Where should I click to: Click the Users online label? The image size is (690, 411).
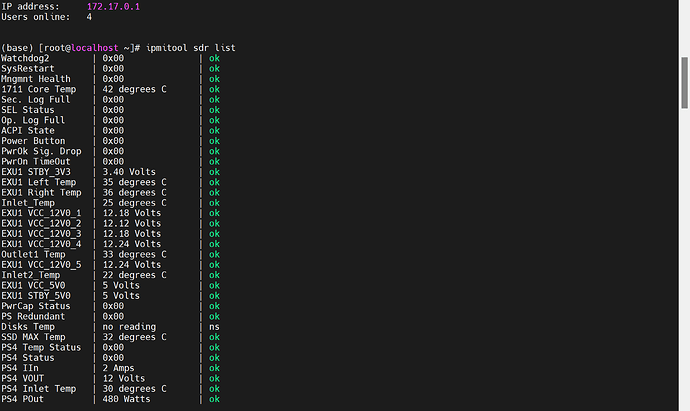[x=36, y=17]
